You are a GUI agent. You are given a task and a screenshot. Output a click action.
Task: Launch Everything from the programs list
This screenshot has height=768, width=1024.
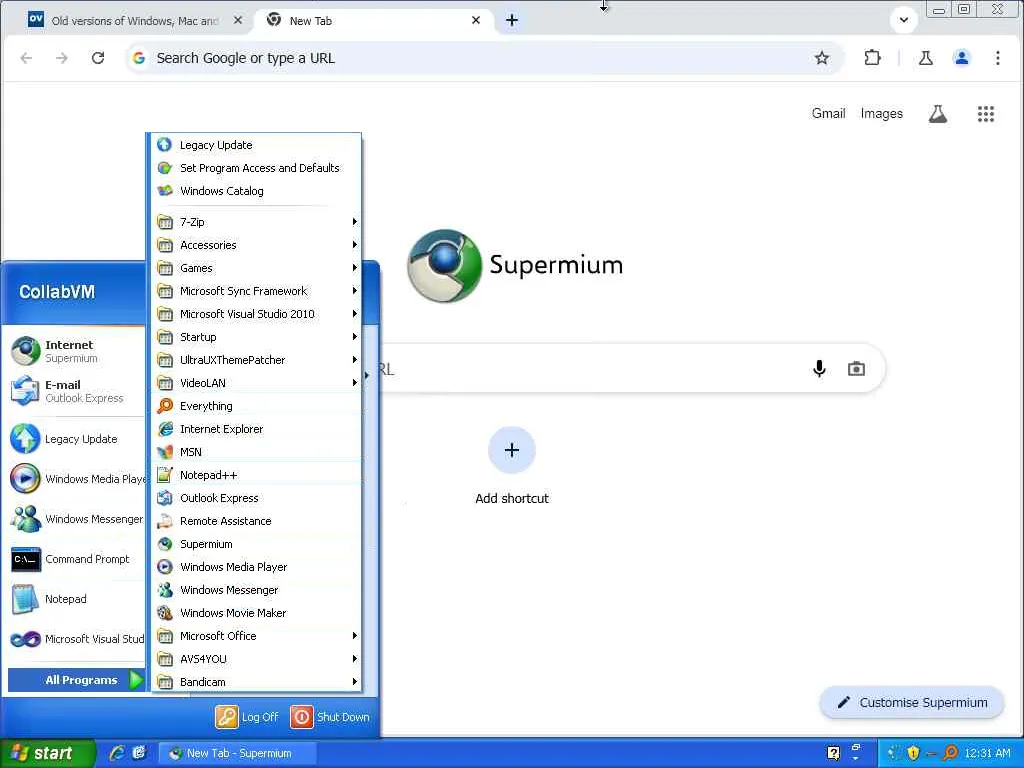pos(256,406)
